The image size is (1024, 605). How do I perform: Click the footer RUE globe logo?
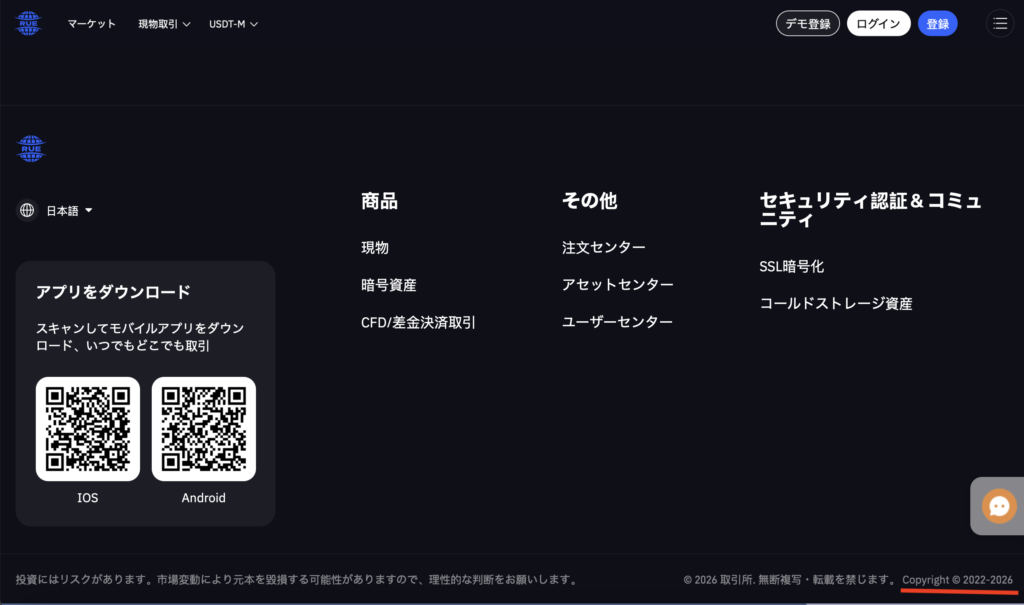(x=31, y=149)
